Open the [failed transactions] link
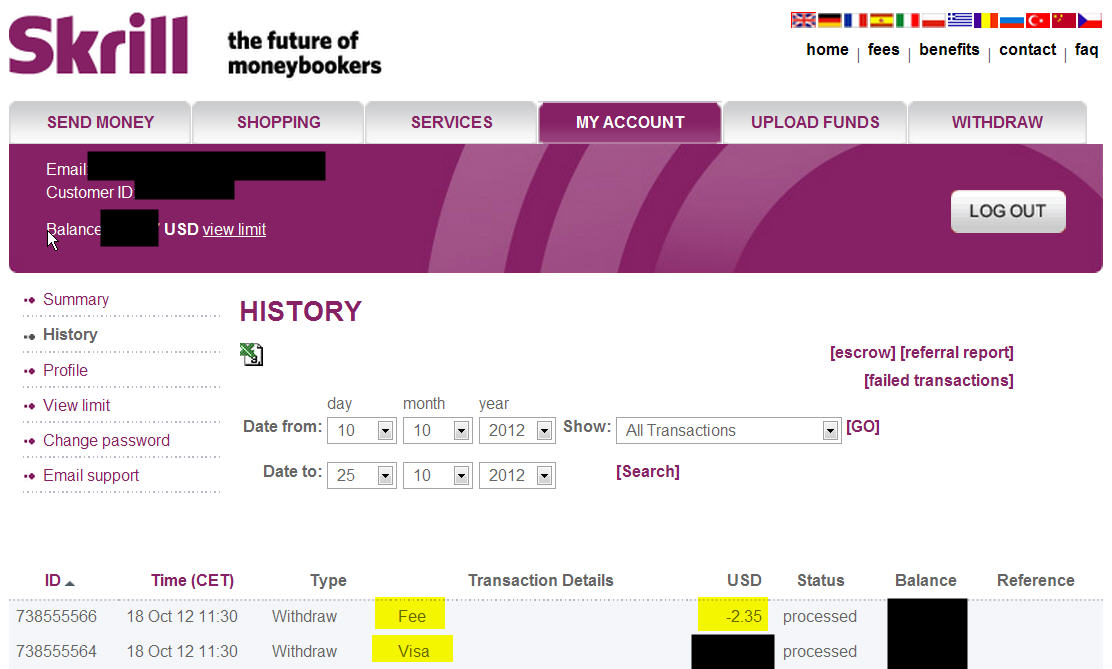The image size is (1112, 669). [938, 380]
